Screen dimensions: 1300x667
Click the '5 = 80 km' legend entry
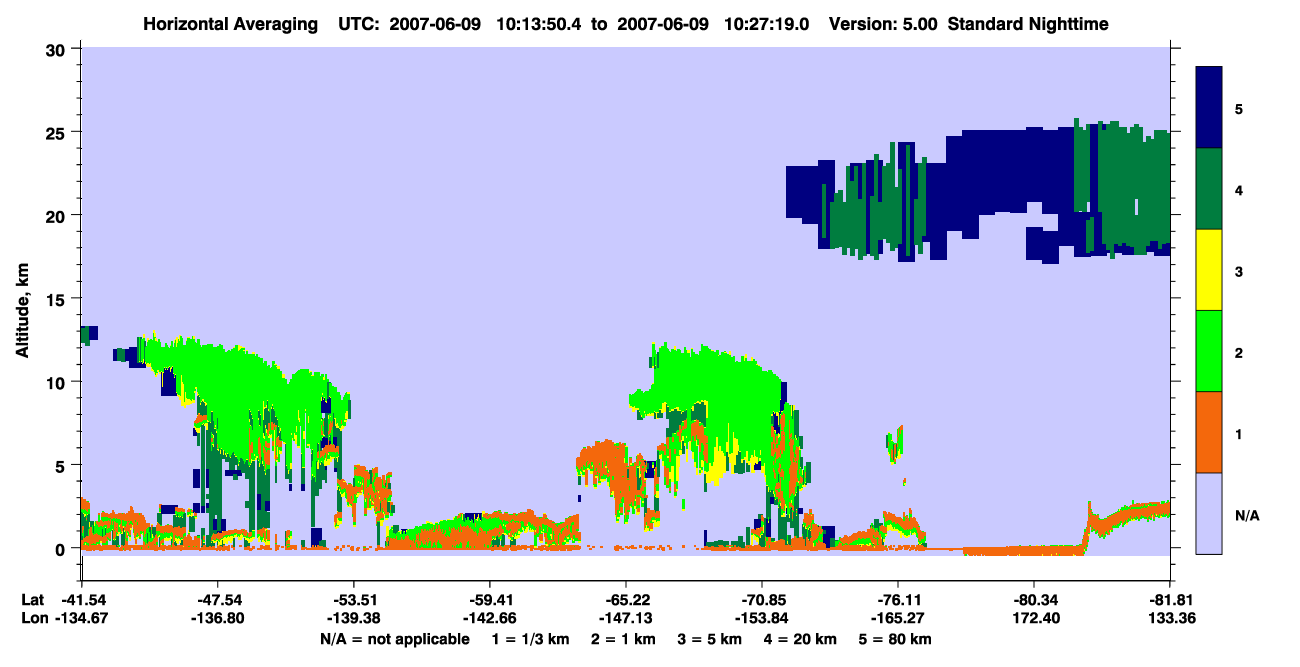click(x=896, y=639)
